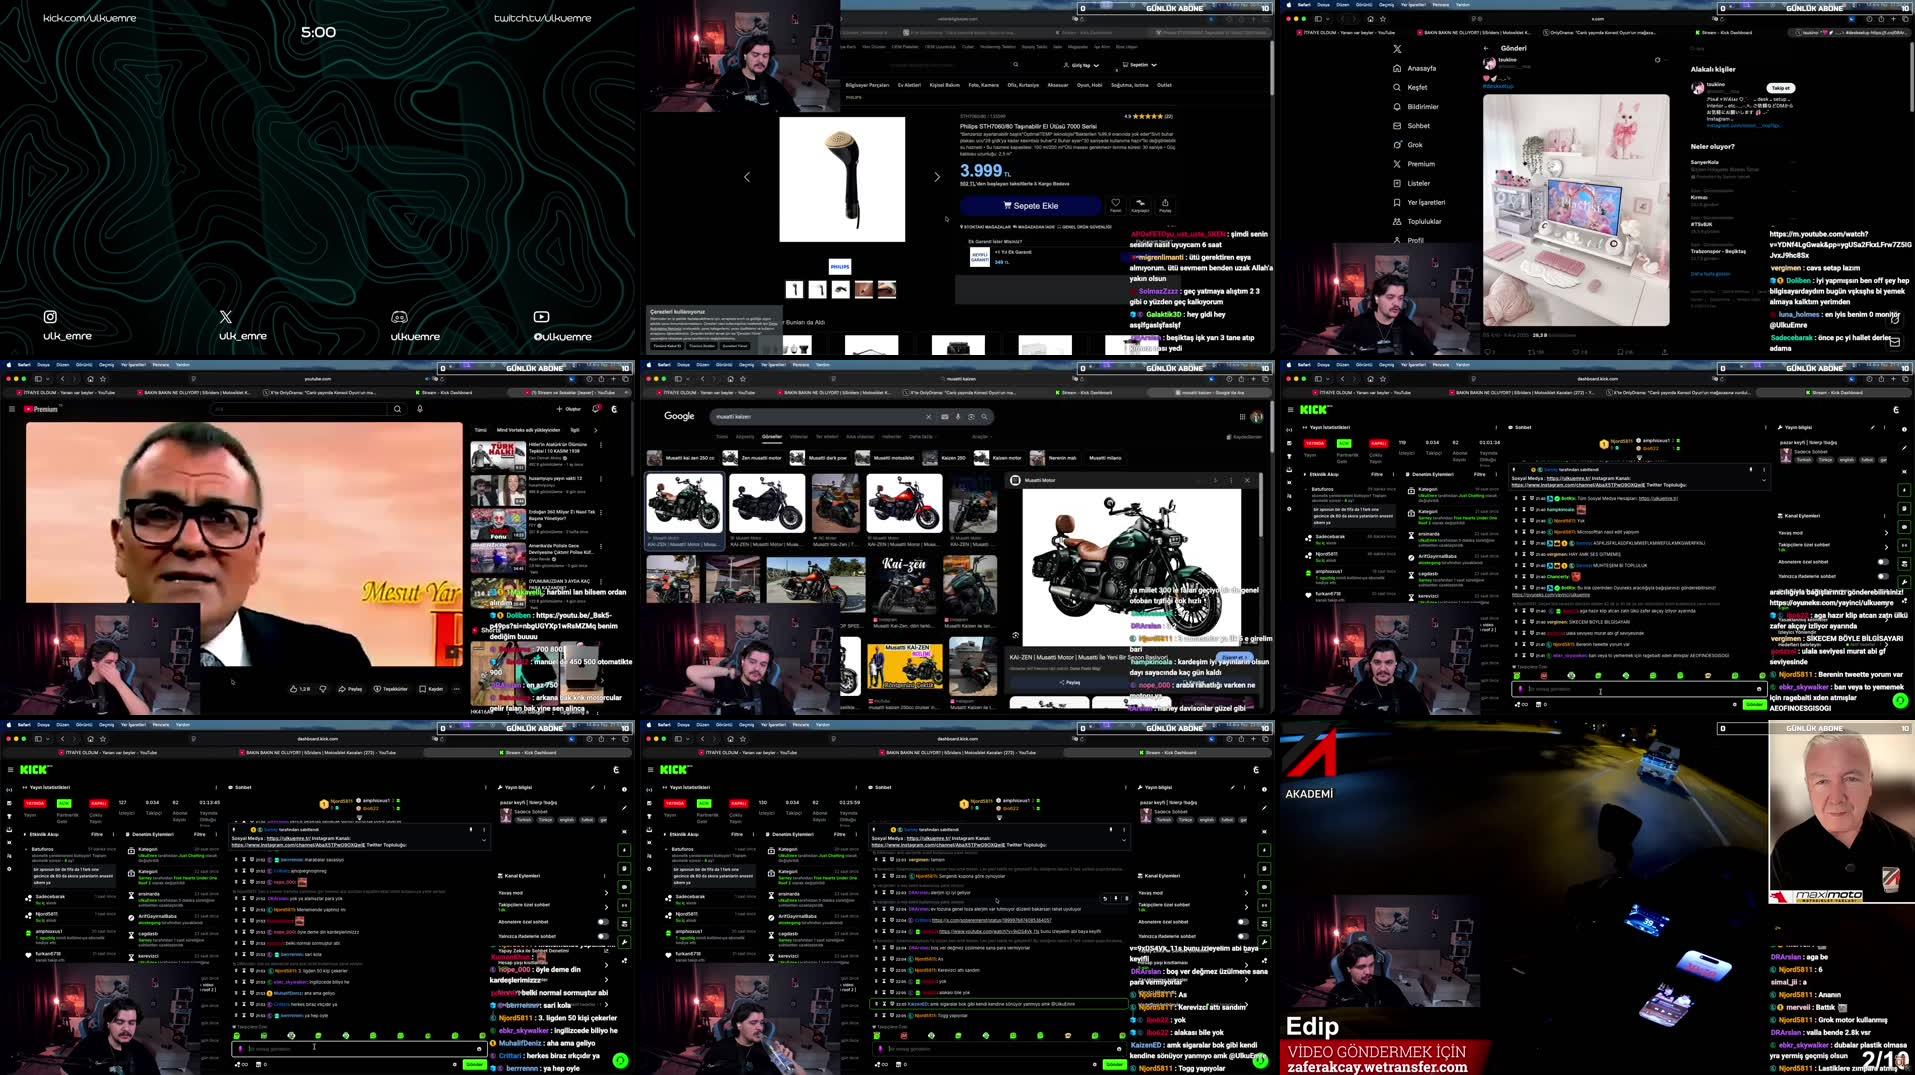Open Kaydedilenler on Google Images results
Image resolution: width=1915 pixels, height=1075 pixels.
coord(1243,437)
